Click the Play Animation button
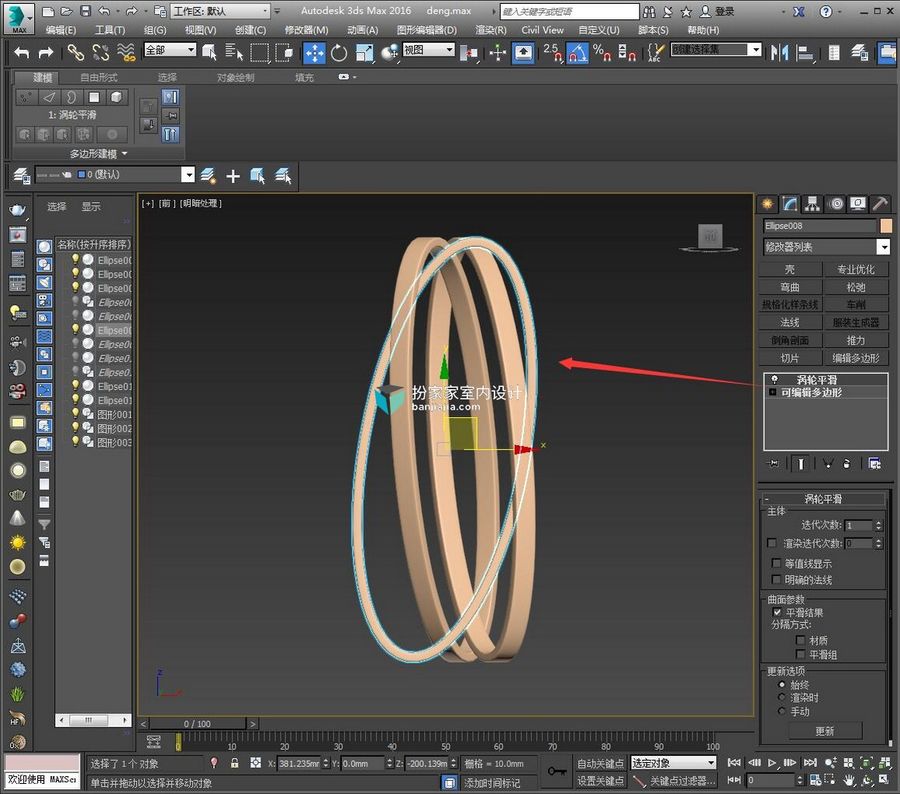The image size is (900, 794). point(772,762)
